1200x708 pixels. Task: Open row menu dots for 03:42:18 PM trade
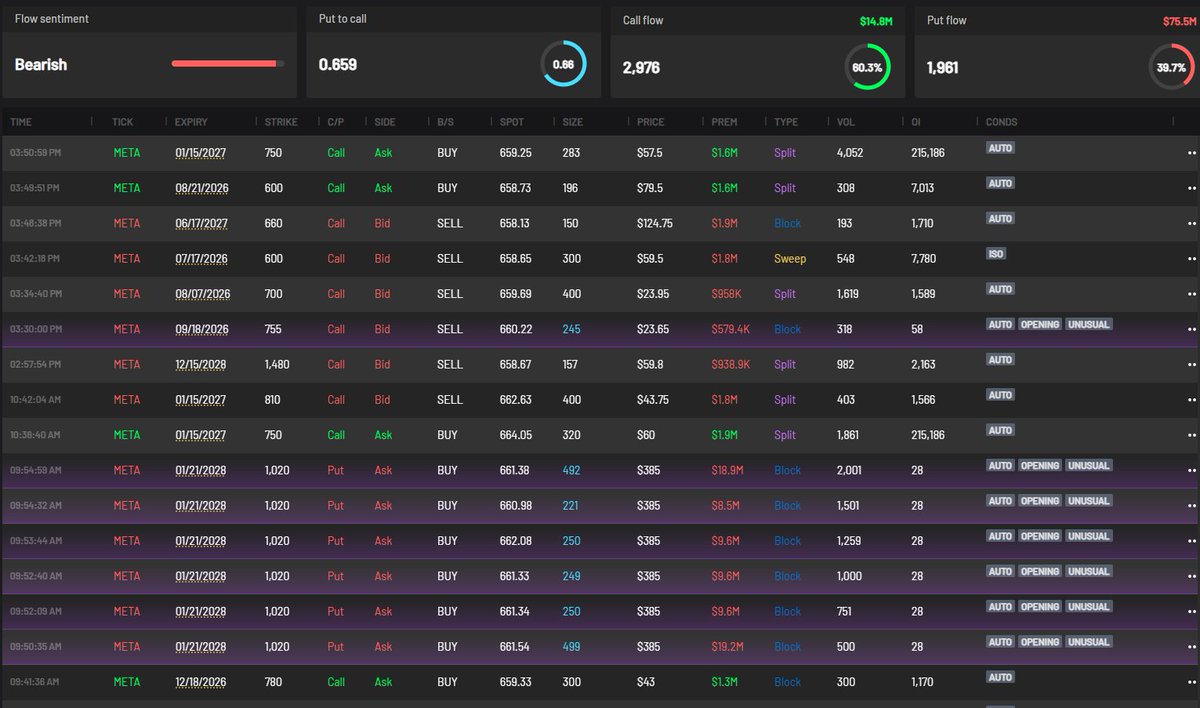coord(1191,259)
